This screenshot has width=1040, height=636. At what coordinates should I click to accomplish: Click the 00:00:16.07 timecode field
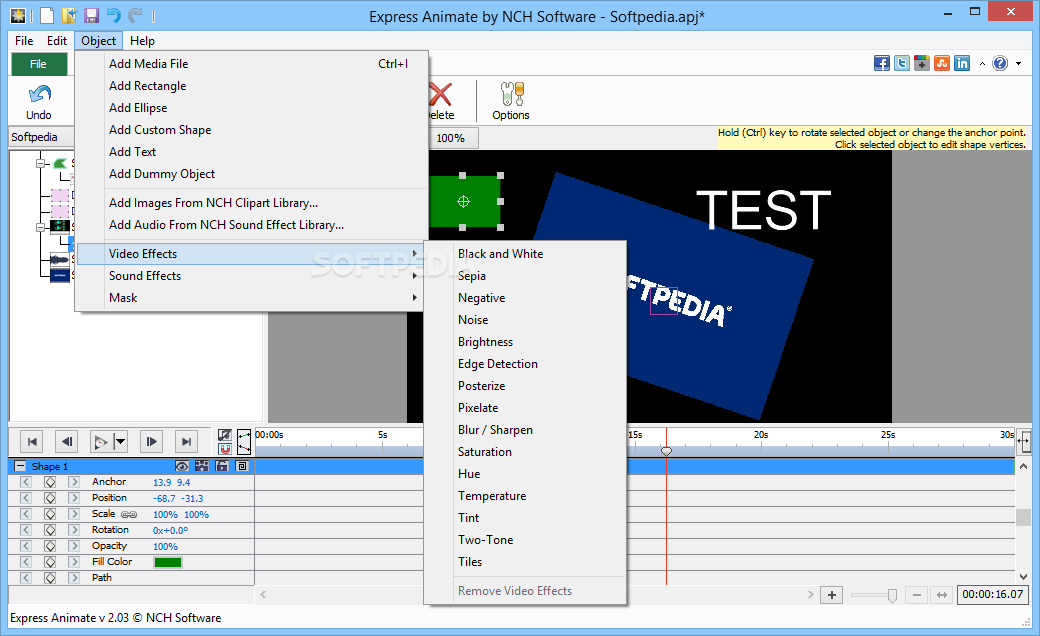992,594
